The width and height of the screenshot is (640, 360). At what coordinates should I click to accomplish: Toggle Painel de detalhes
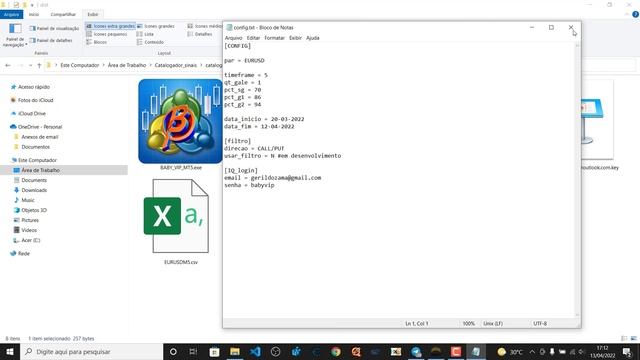(x=51, y=40)
